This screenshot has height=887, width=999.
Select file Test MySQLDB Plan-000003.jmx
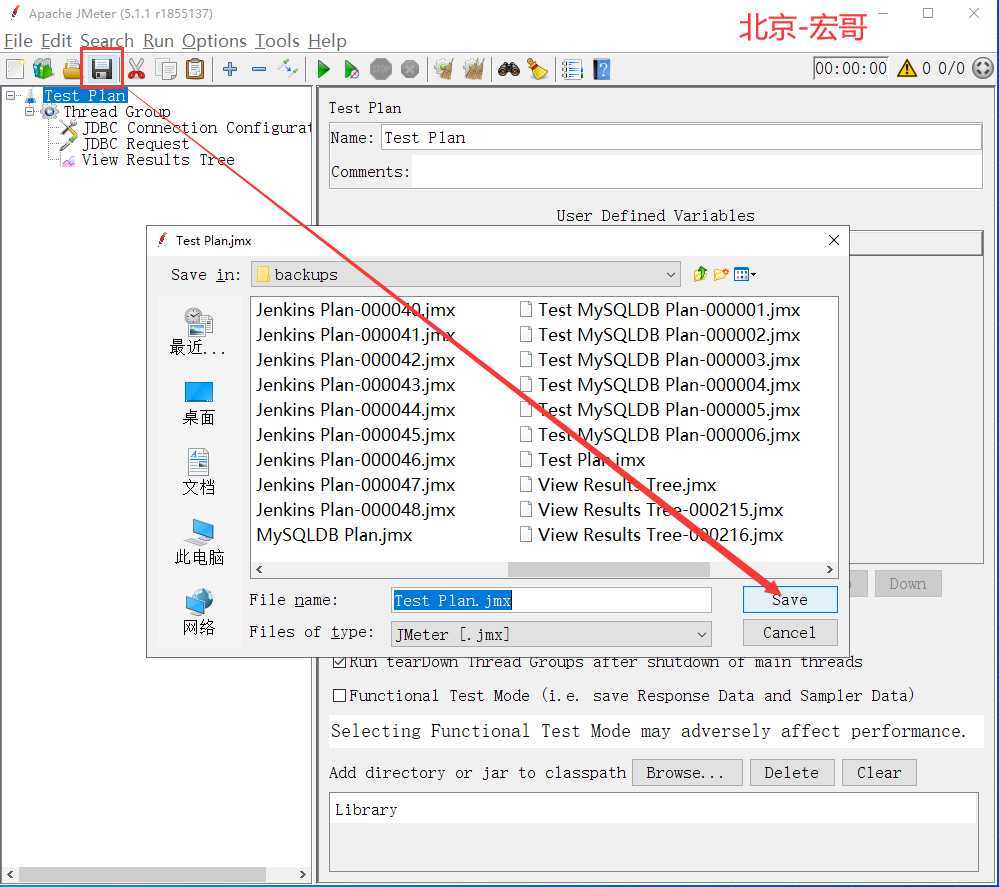(660, 360)
